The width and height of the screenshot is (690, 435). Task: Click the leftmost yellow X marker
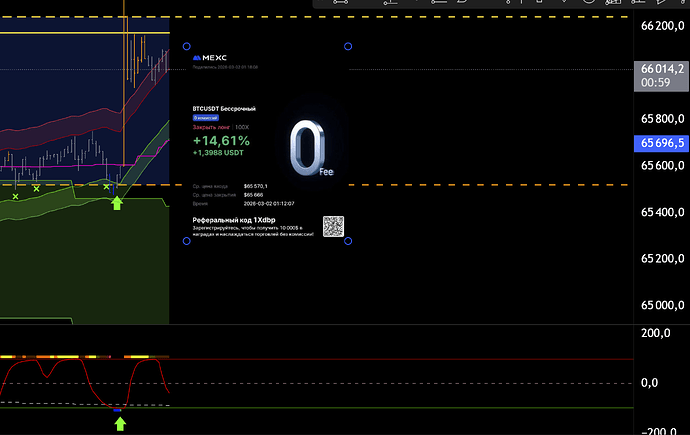click(x=15, y=196)
